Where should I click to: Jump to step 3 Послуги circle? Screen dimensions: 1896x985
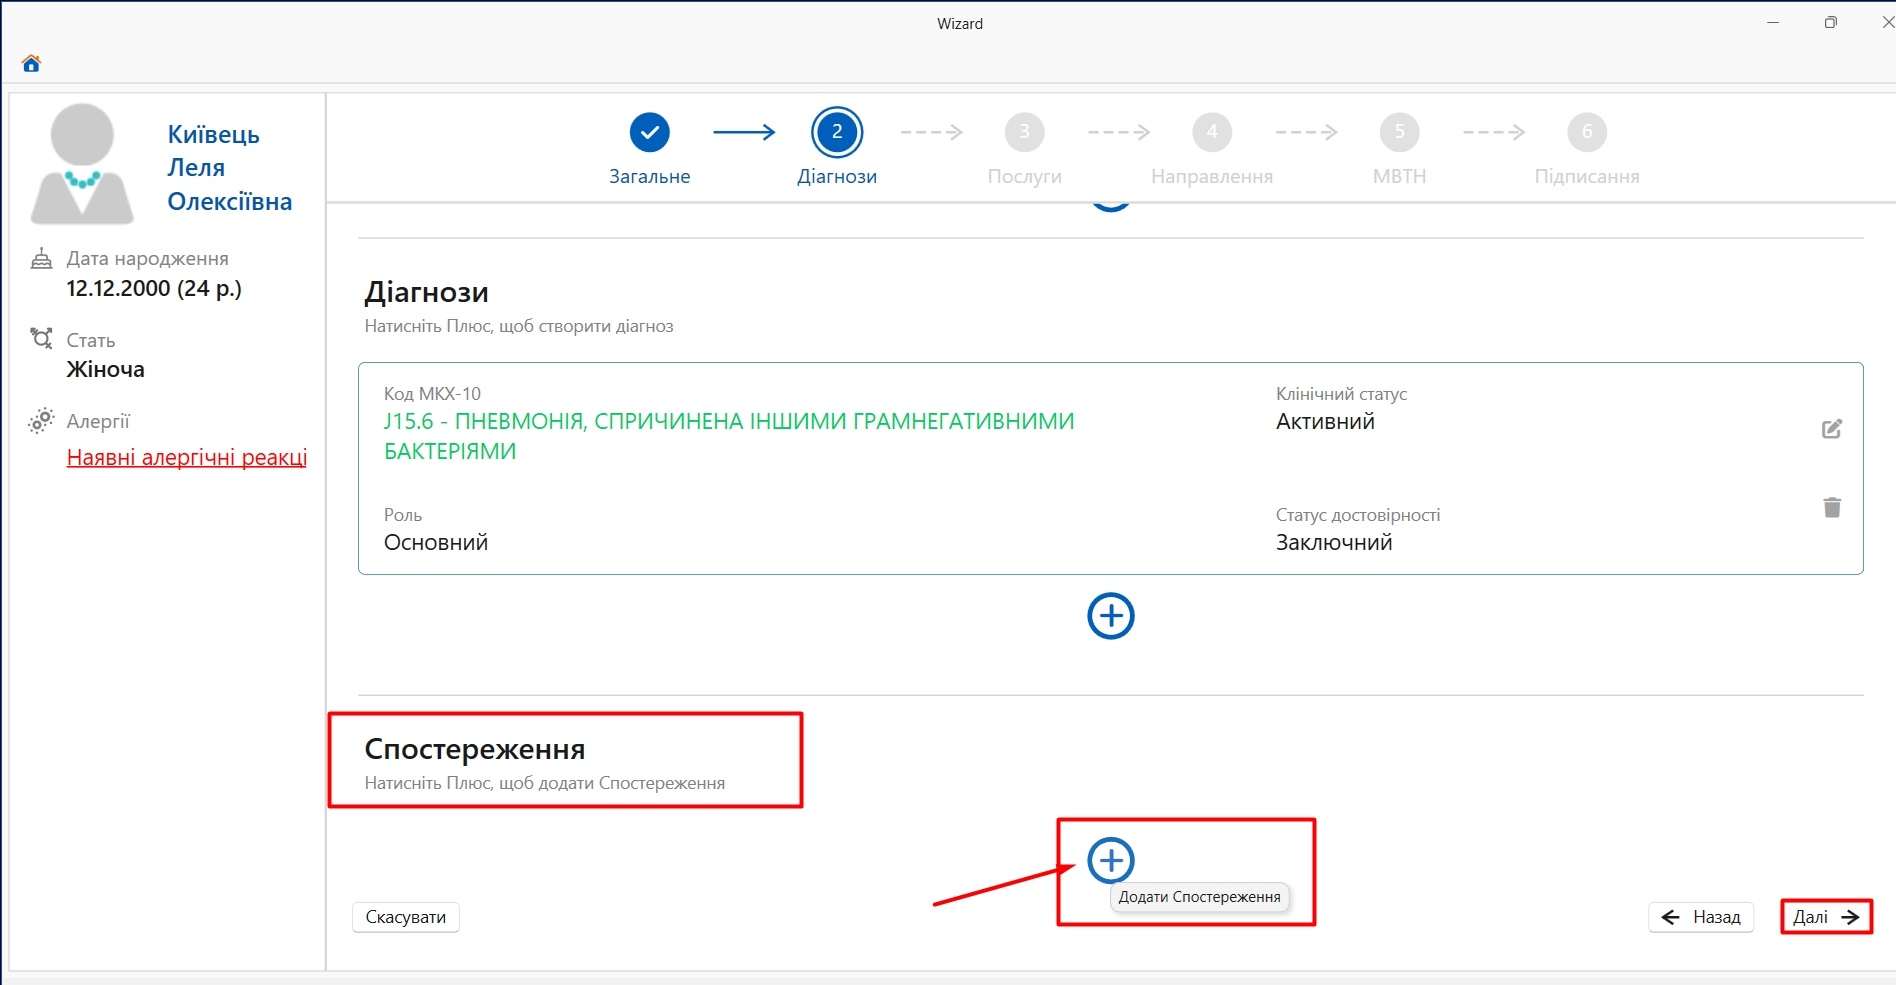[x=1024, y=132]
